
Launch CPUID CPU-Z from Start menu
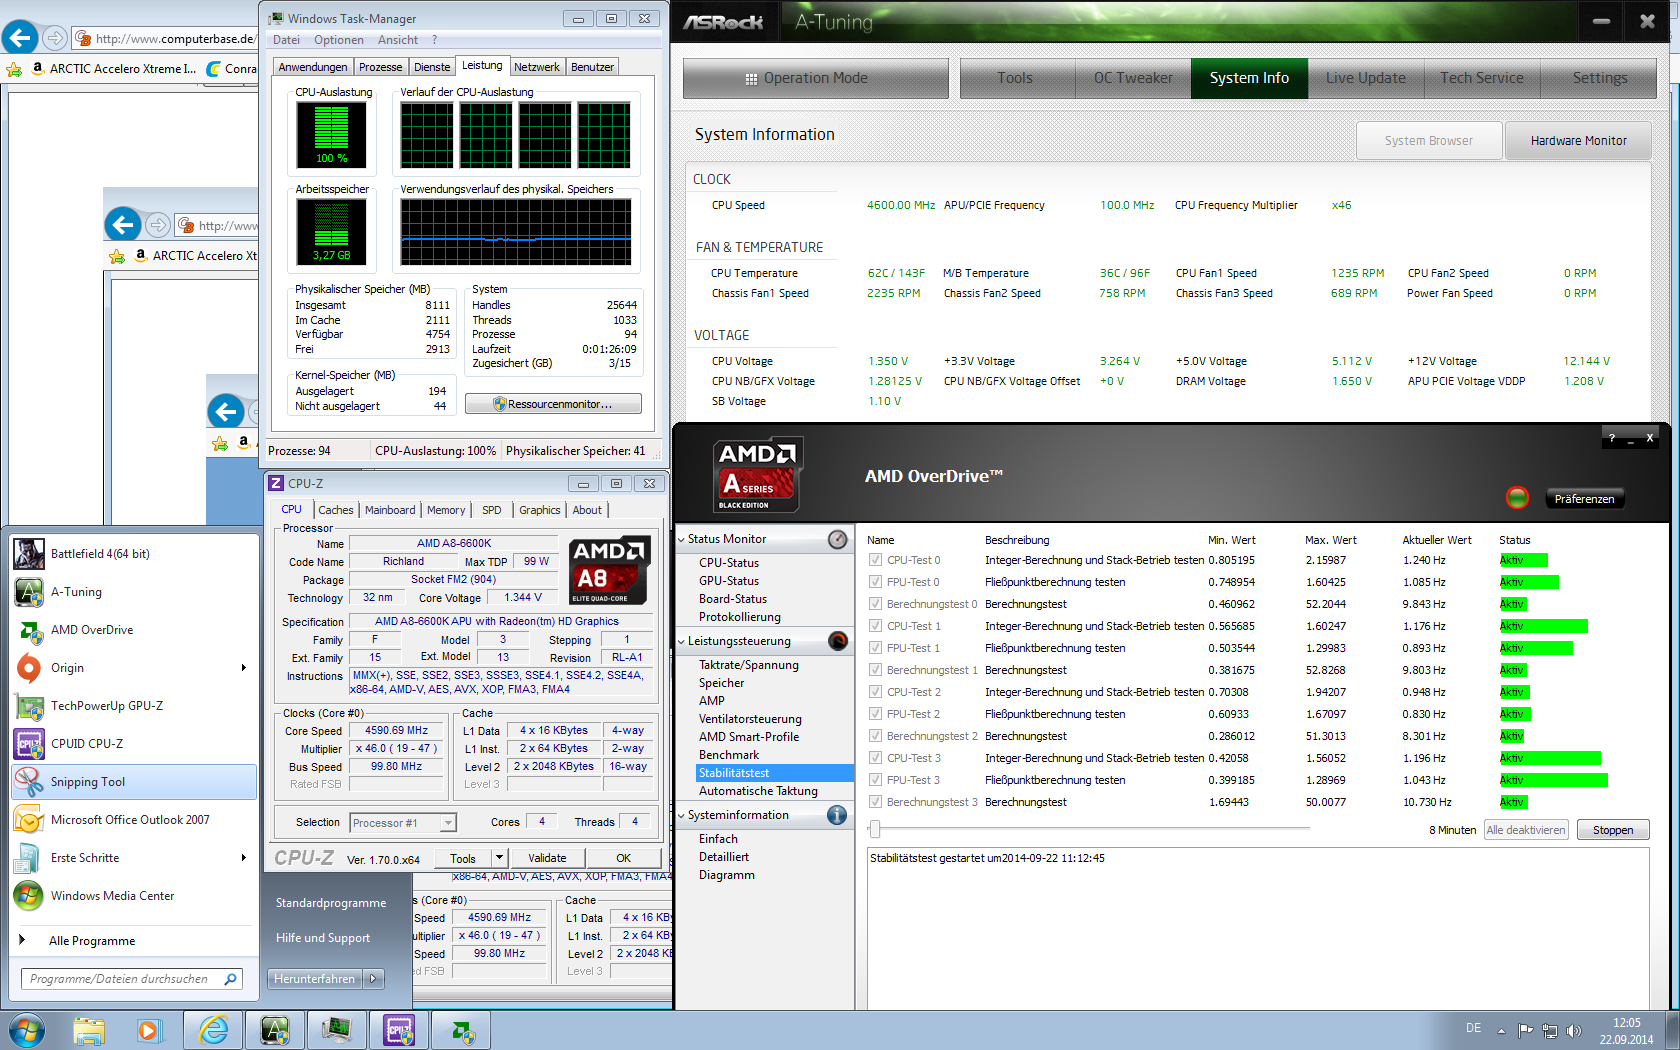pos(134,744)
